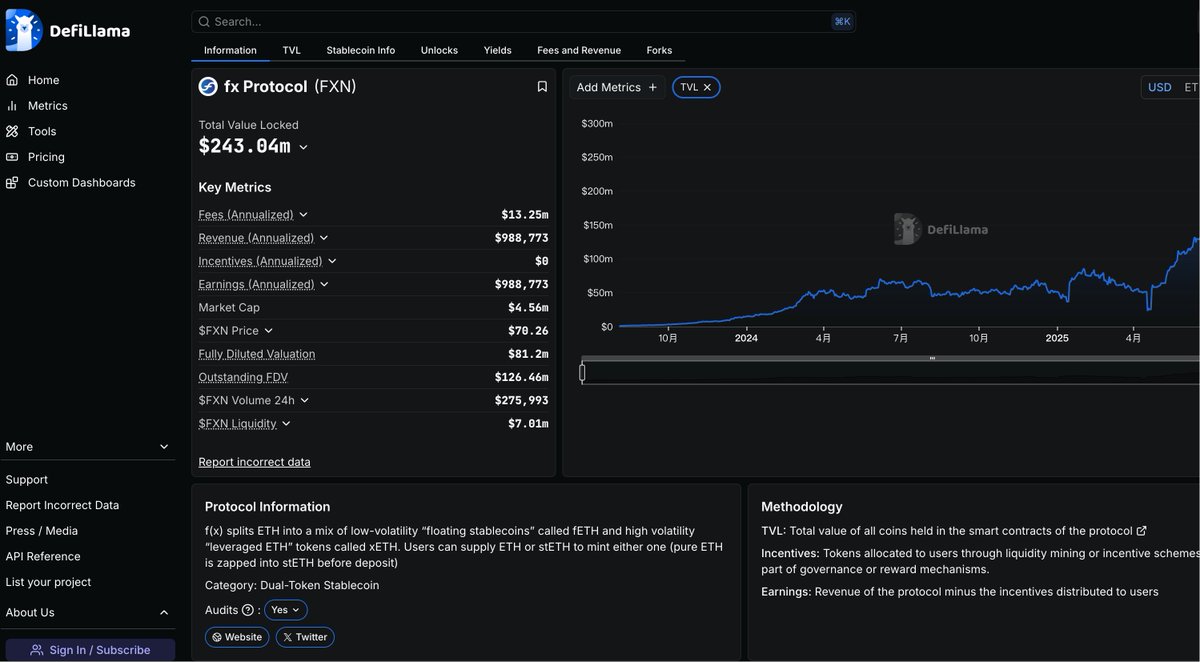Click the fx Protocol logo icon
Screen dimensions: 1200x662
tap(208, 87)
